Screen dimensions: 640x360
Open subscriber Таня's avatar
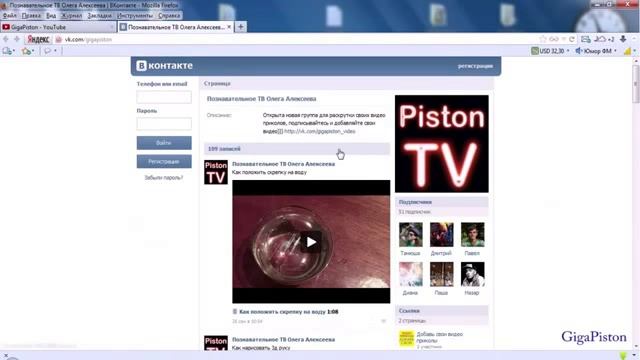pyautogui.click(x=411, y=234)
